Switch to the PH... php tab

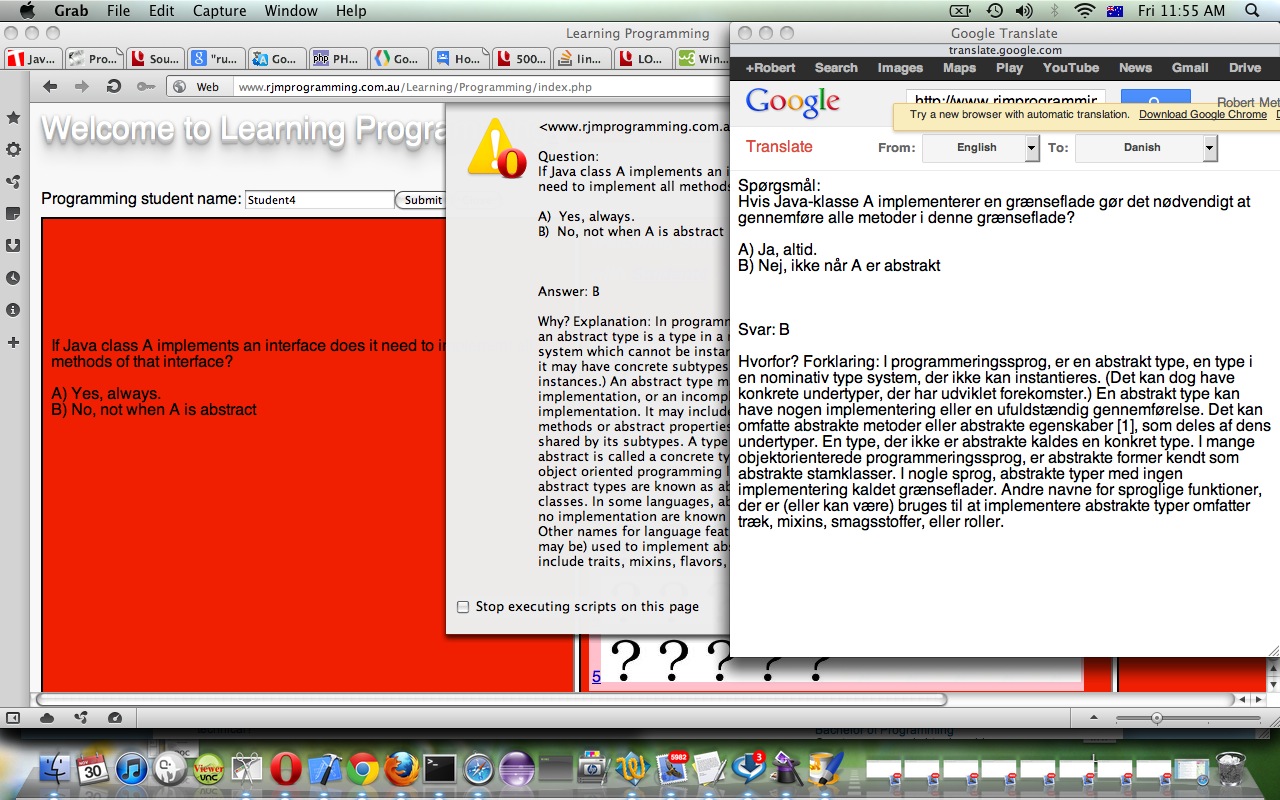[x=337, y=59]
